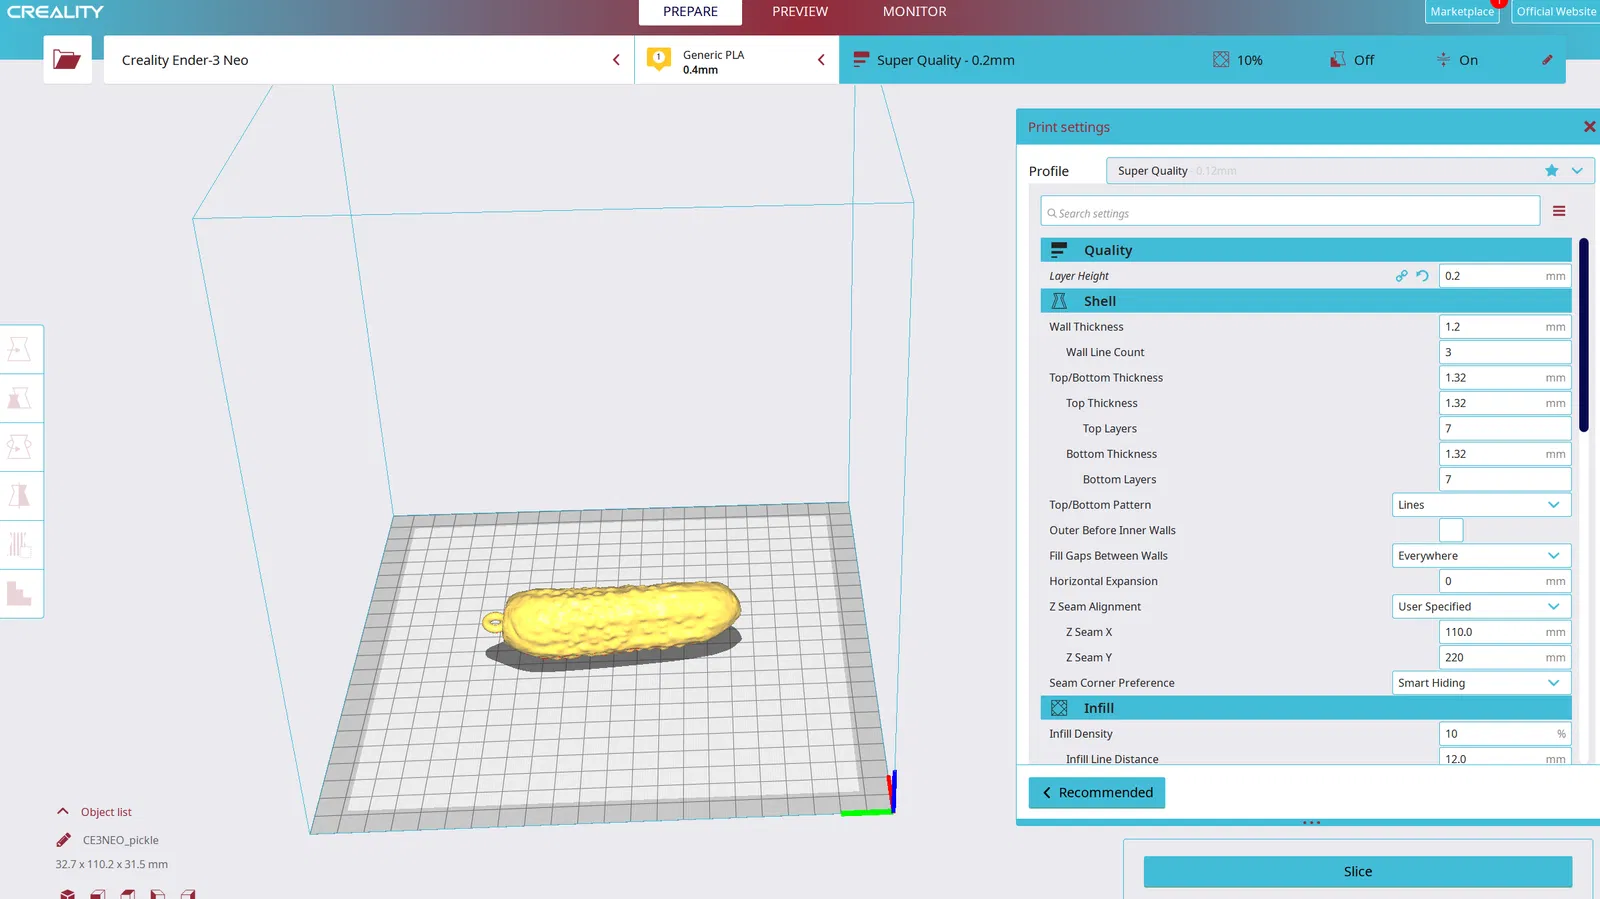Screen dimensions: 1600x899
Task: Collapse the Shell settings section
Action: 1306,301
